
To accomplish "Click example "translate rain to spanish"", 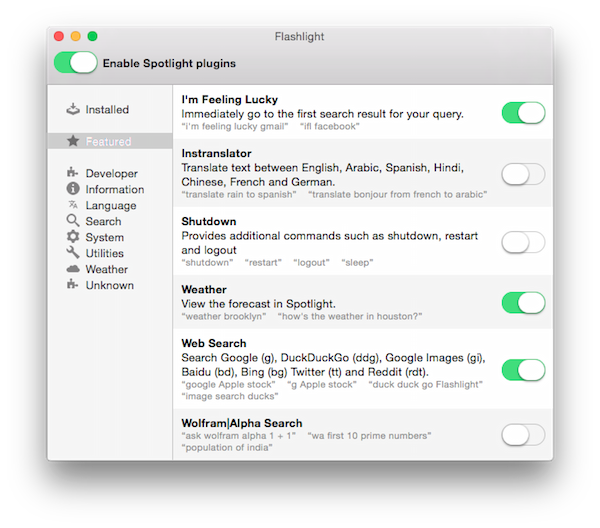I will point(239,194).
